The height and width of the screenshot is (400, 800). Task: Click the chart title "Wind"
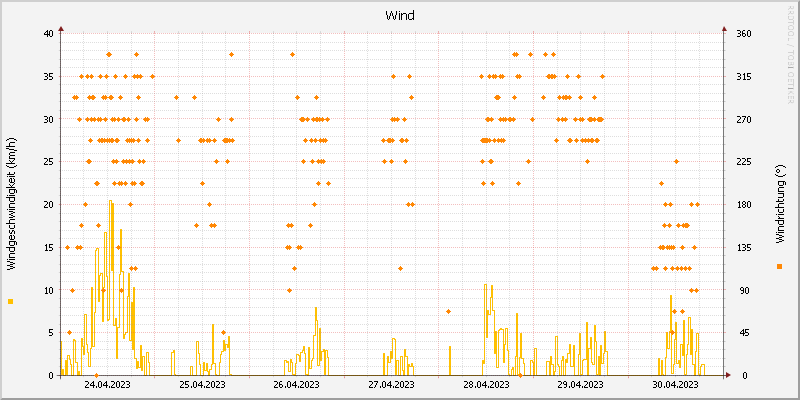point(400,16)
